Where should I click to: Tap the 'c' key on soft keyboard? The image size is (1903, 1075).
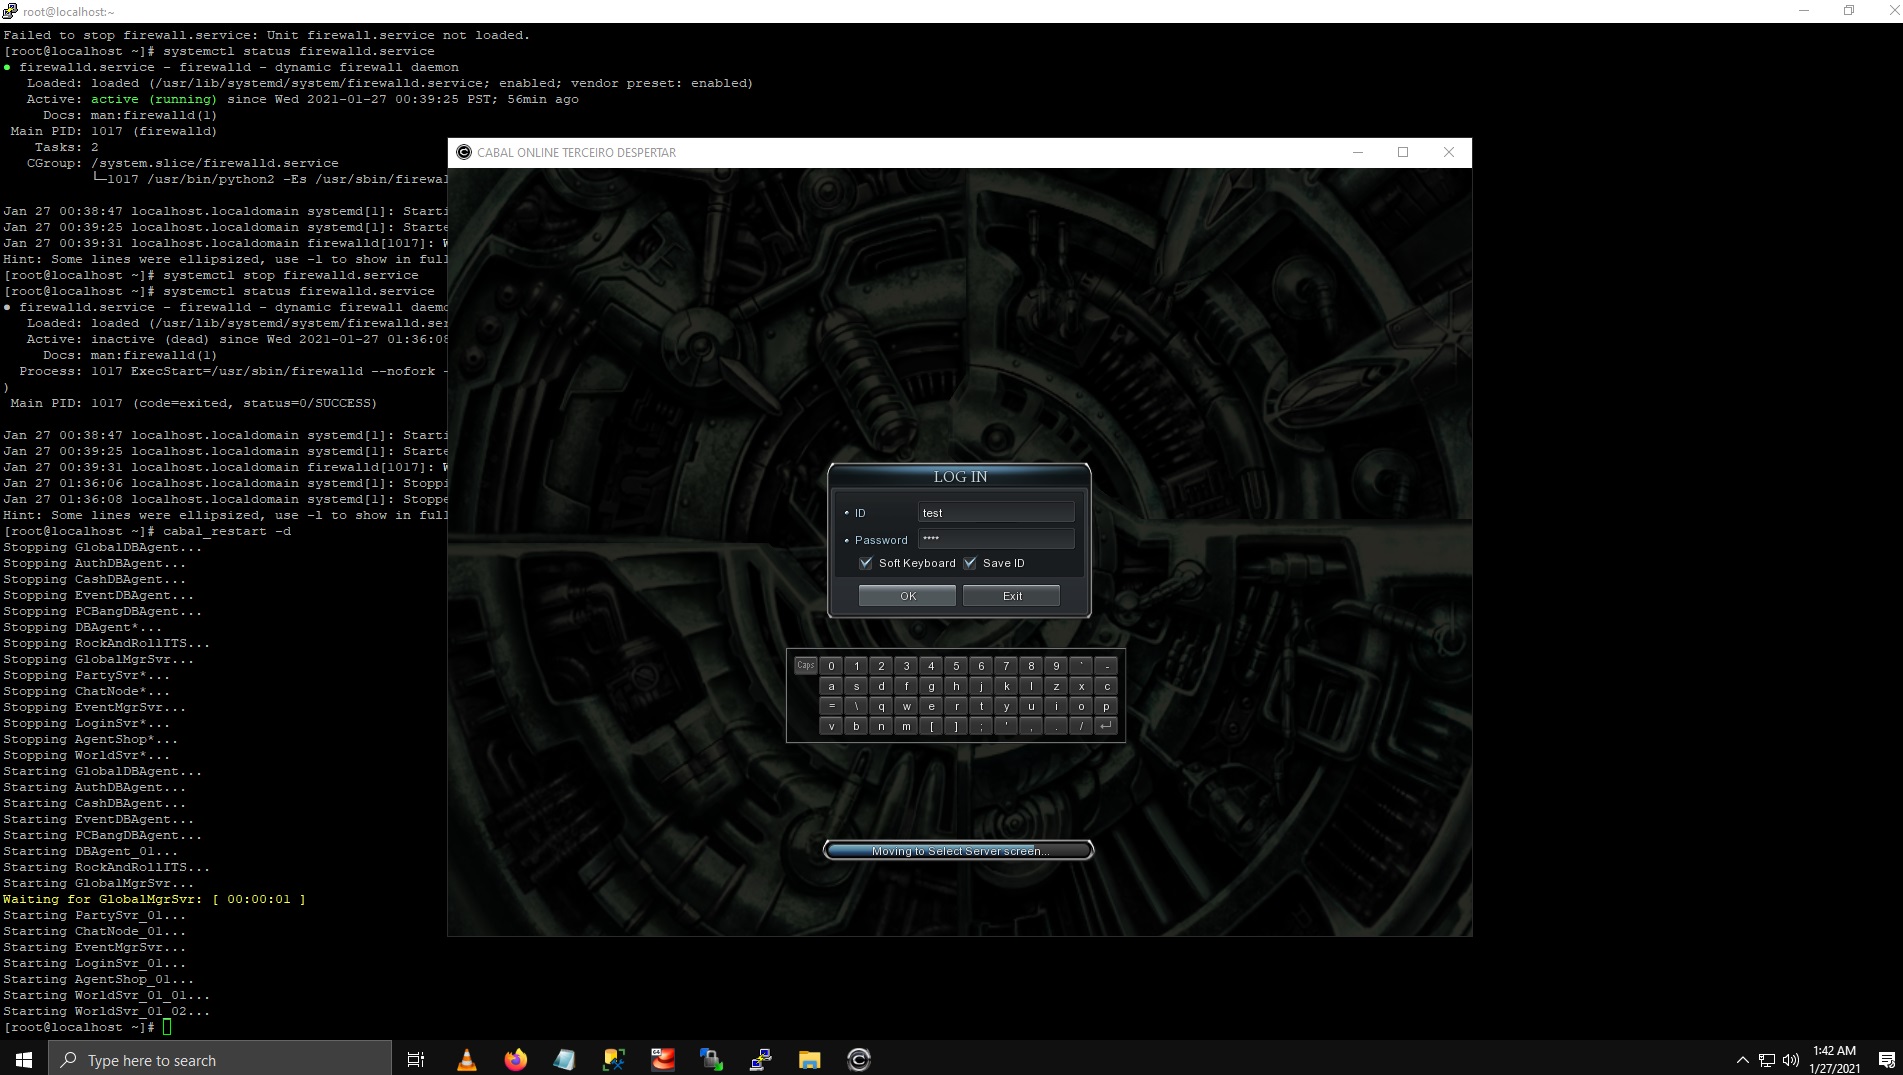pyautogui.click(x=1106, y=686)
